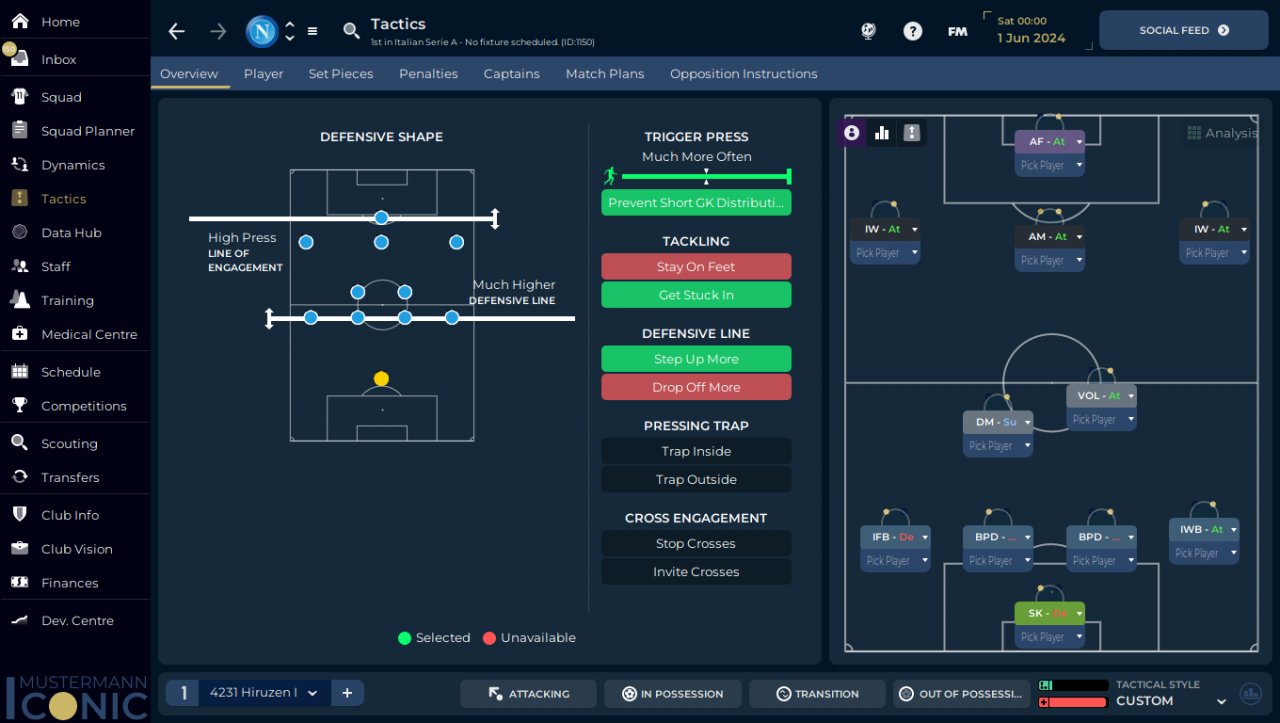
Task: Open the help question mark icon
Action: click(x=912, y=31)
